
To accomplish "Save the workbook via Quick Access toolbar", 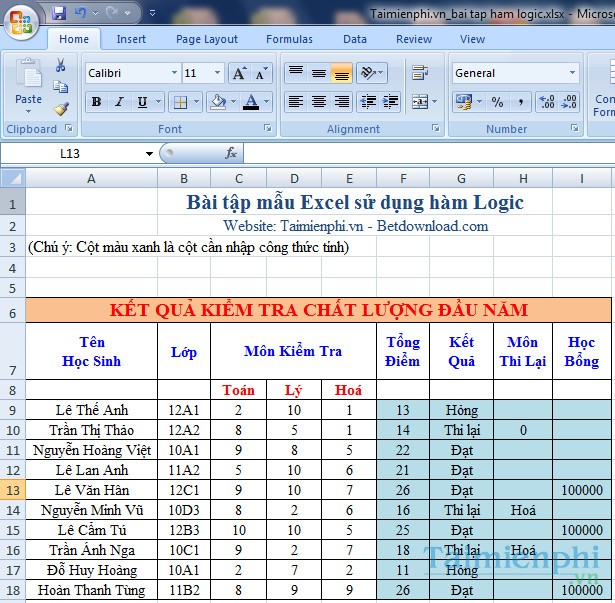I will (x=59, y=13).
